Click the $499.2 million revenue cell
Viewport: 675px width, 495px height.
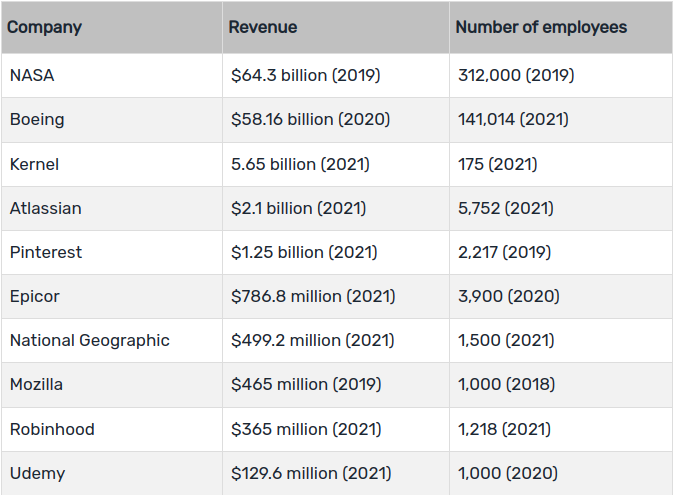[313, 340]
